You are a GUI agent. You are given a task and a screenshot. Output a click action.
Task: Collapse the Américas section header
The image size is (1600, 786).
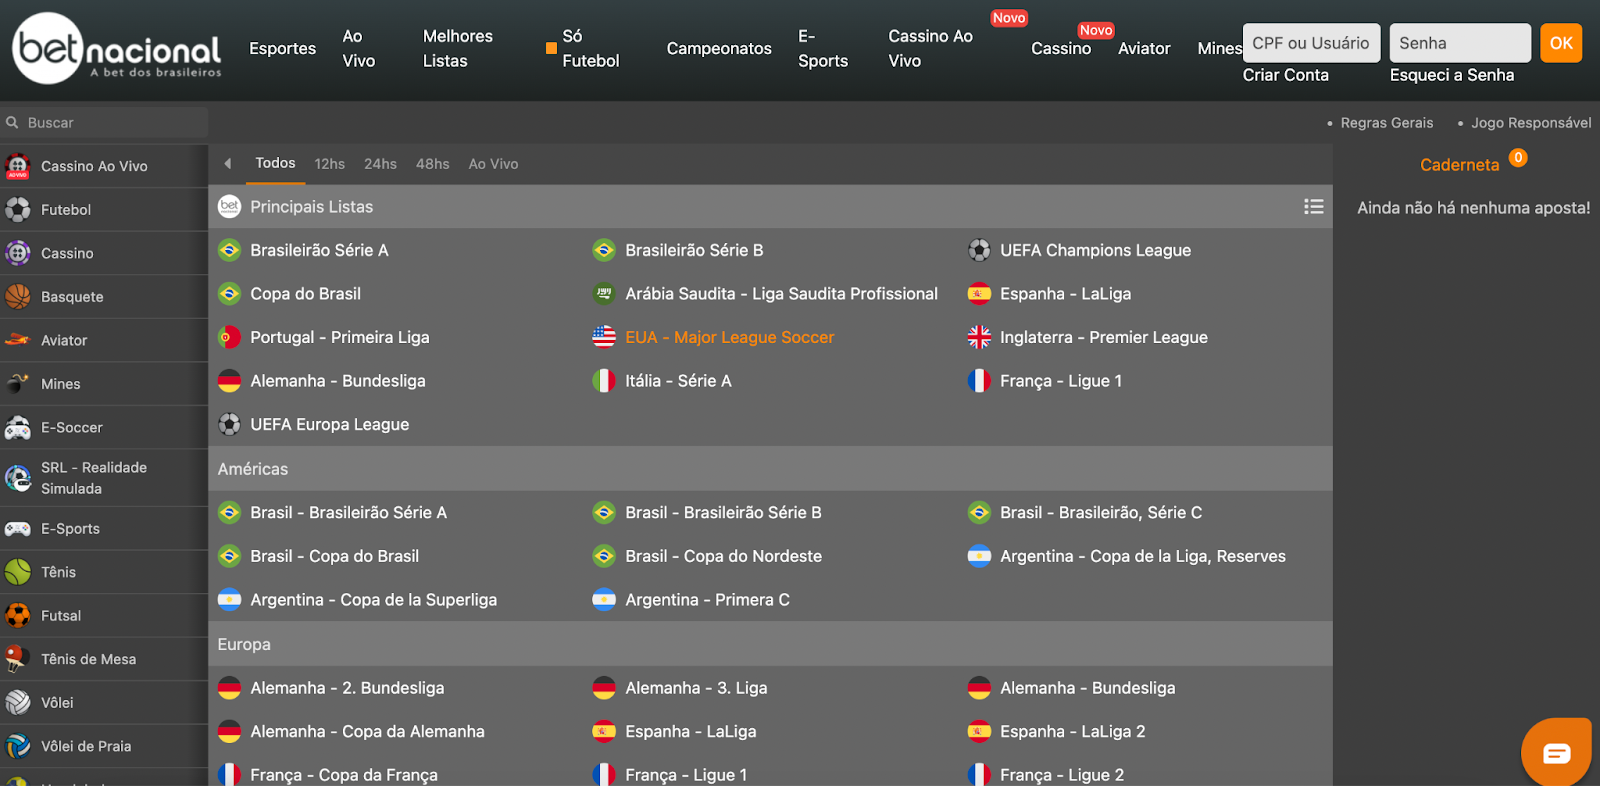coord(770,468)
